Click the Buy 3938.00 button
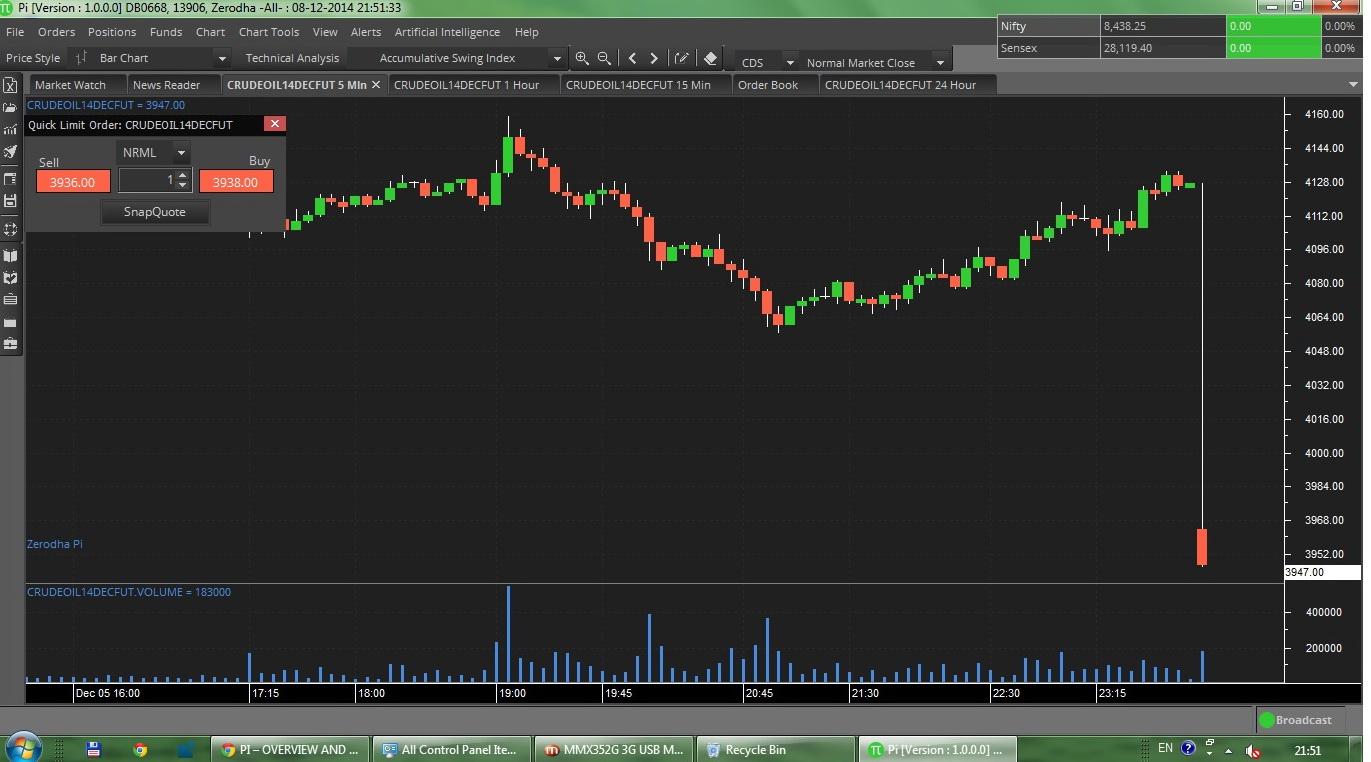 (x=236, y=182)
